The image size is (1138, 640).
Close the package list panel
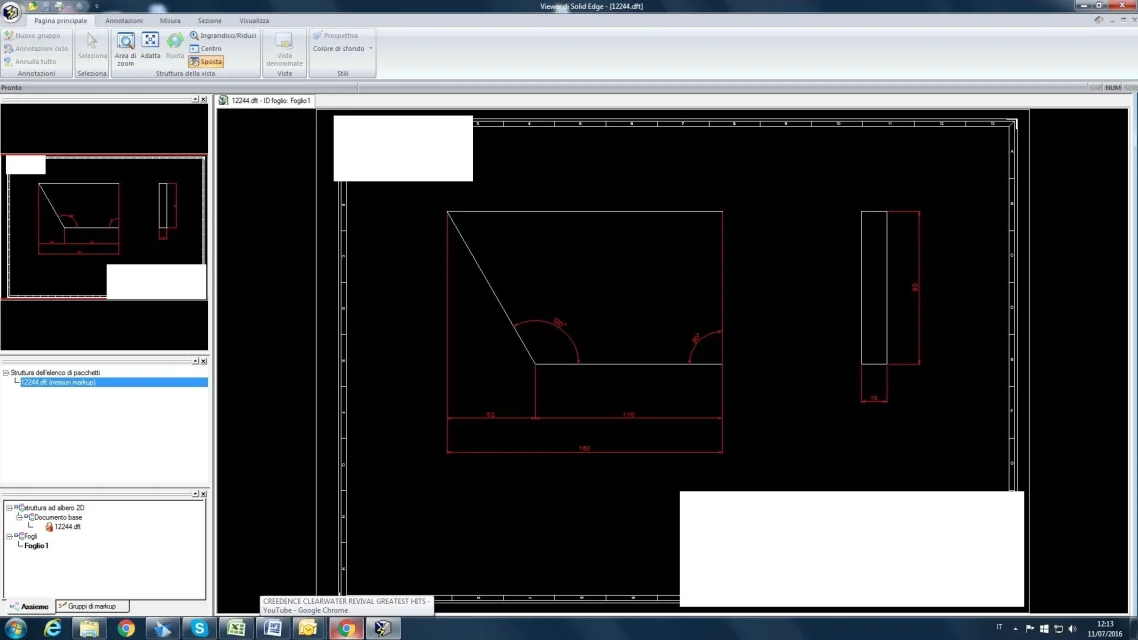[x=203, y=361]
